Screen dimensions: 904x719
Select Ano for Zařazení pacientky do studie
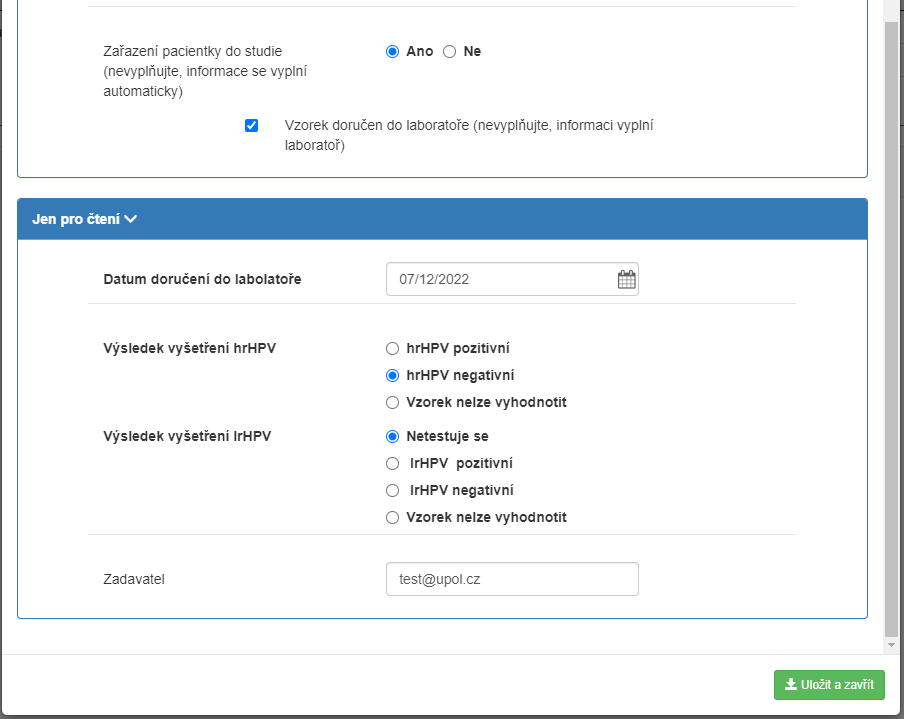click(x=393, y=51)
